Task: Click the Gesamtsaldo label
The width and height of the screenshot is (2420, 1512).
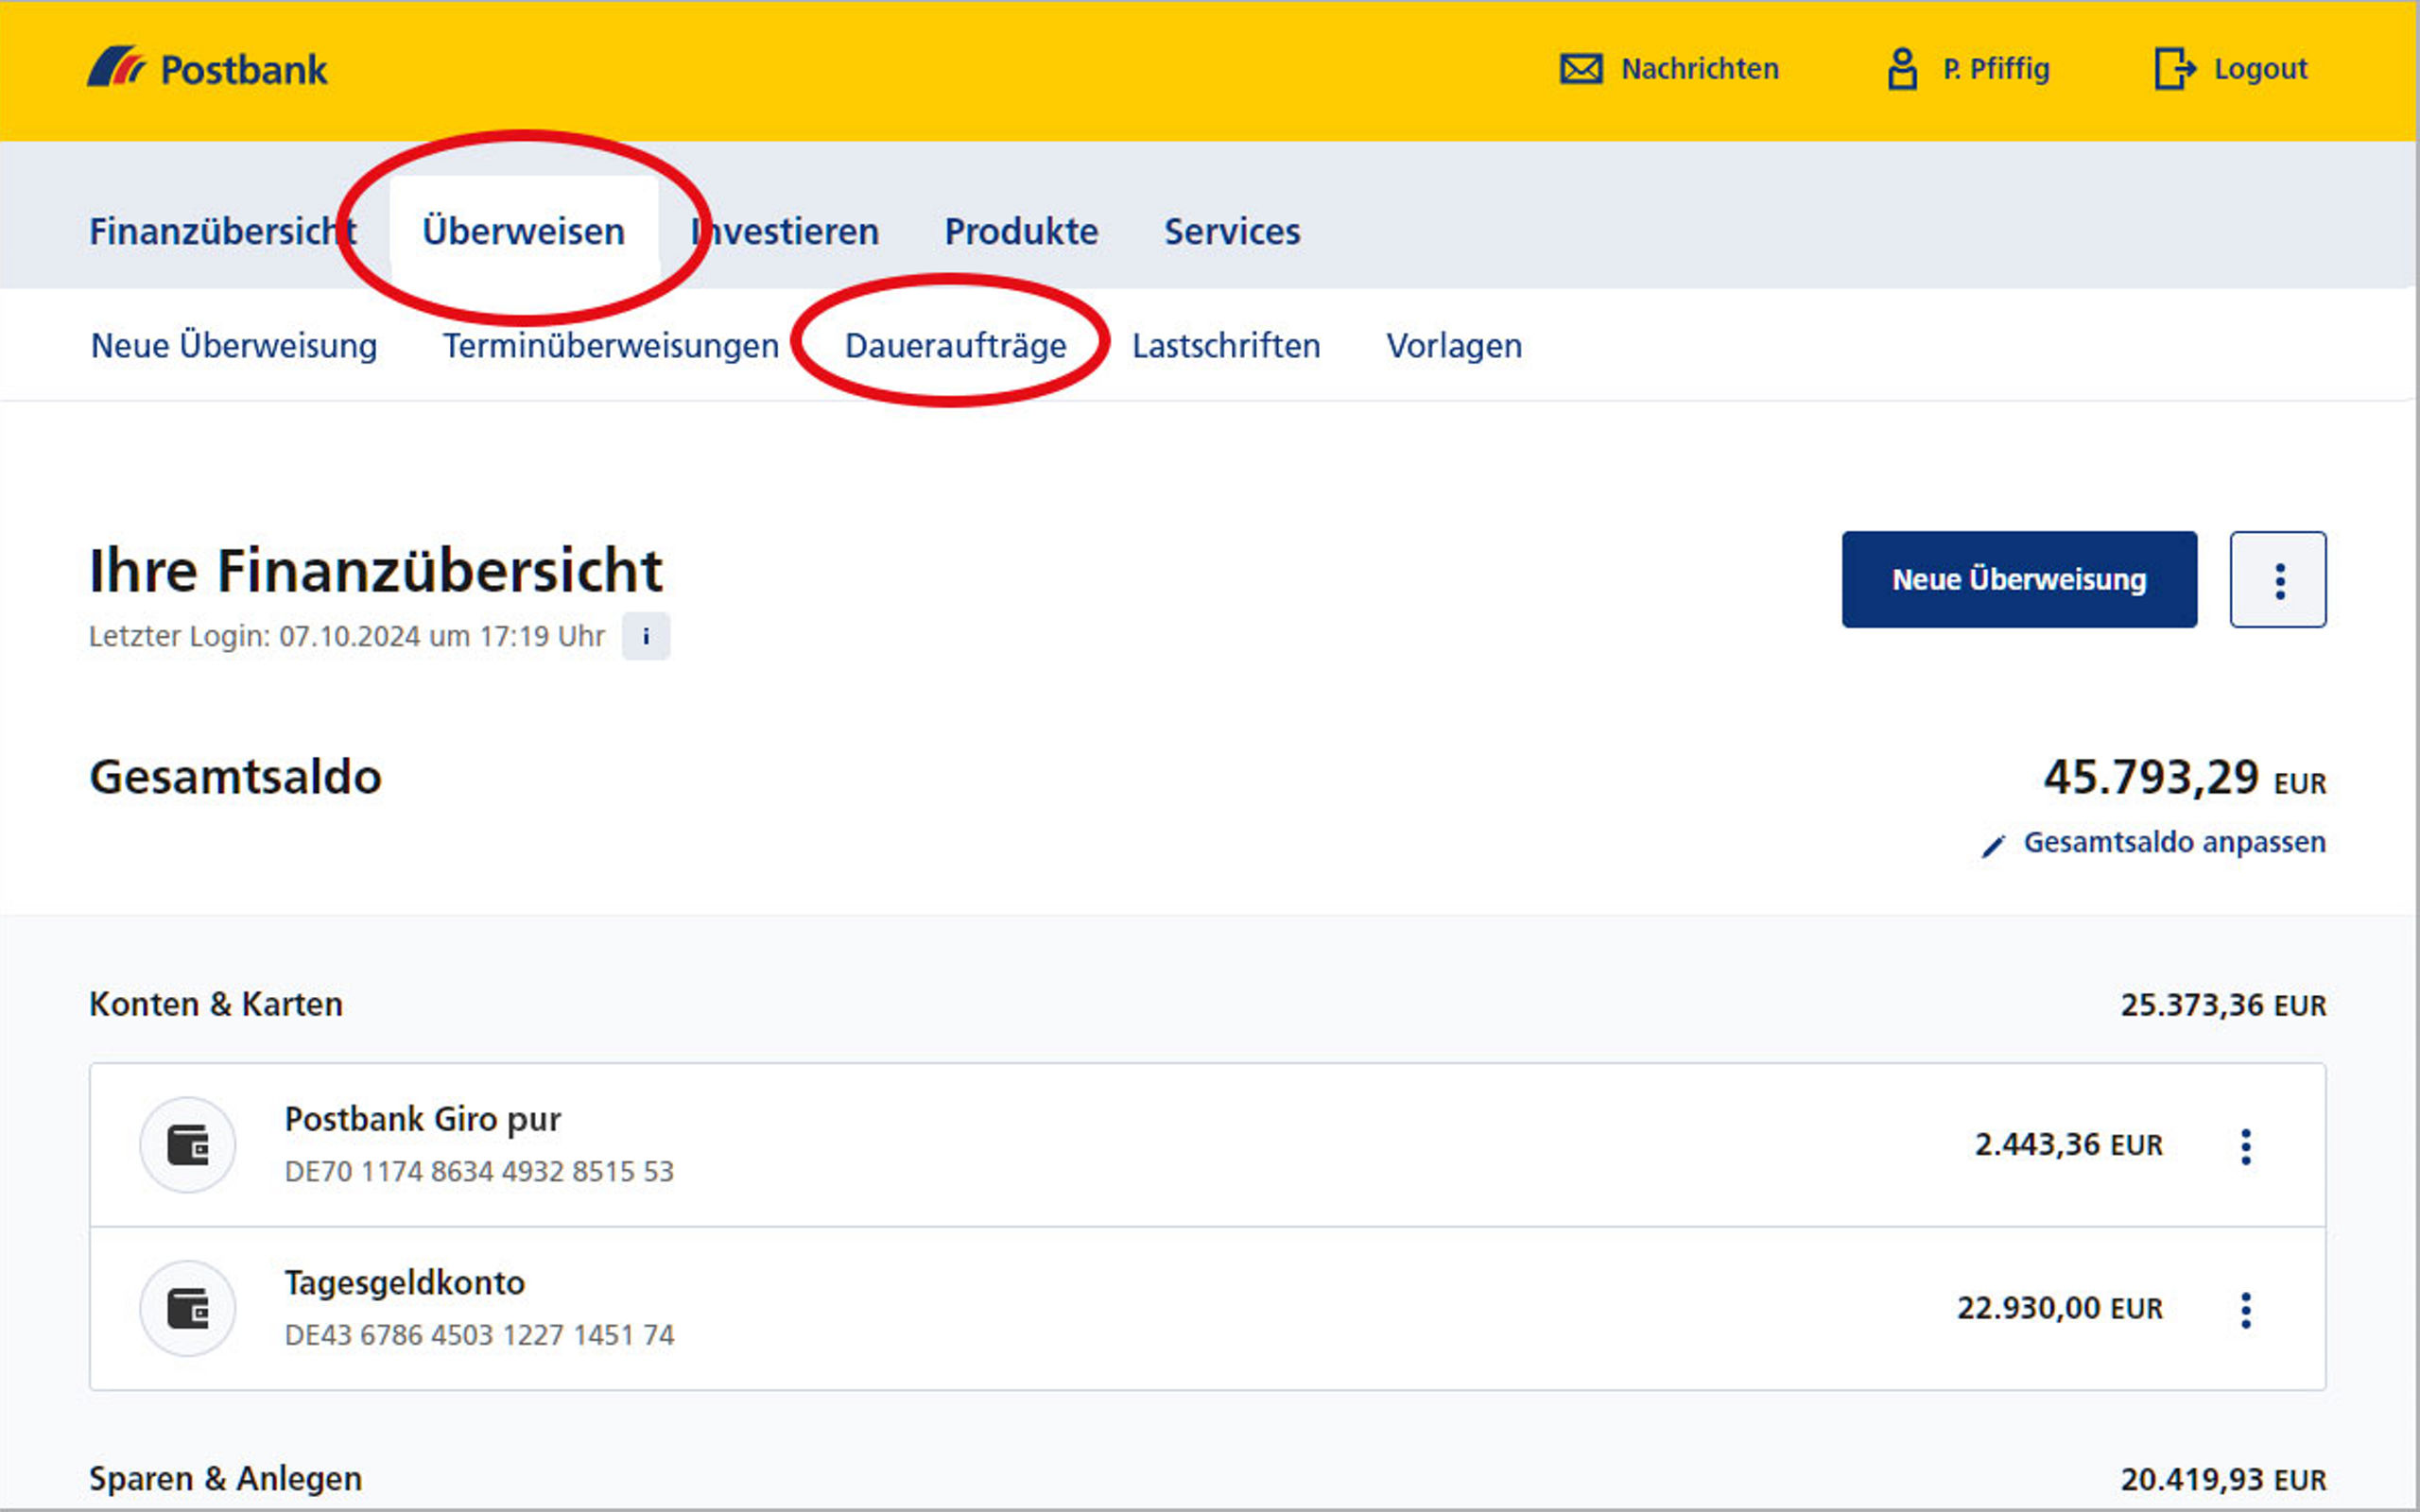Action: tap(236, 777)
